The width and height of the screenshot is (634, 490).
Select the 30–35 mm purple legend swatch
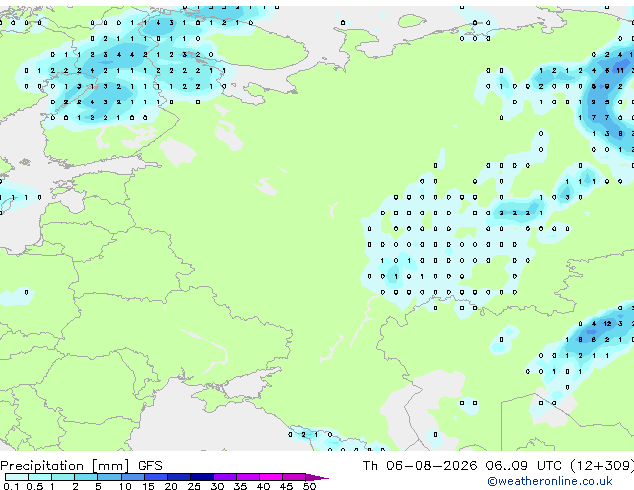pos(225,477)
